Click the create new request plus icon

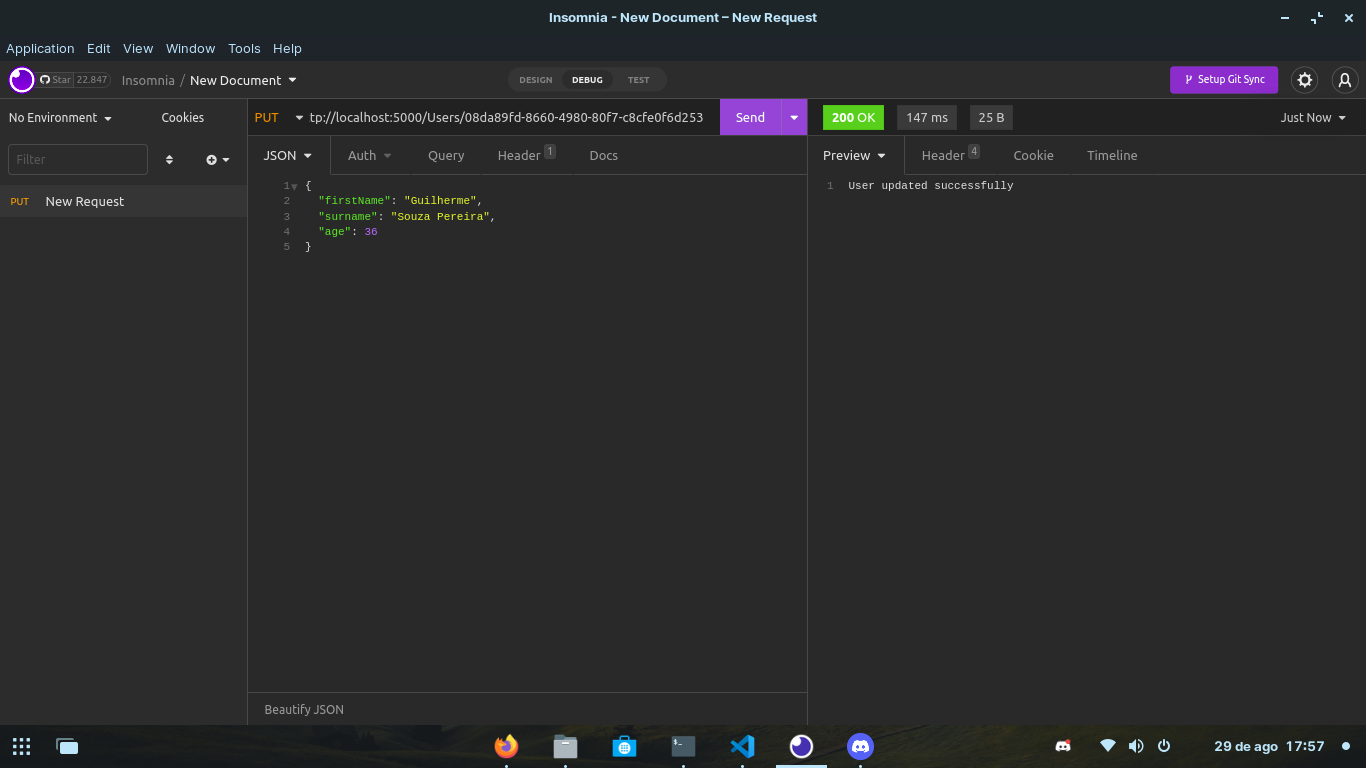pos(211,159)
